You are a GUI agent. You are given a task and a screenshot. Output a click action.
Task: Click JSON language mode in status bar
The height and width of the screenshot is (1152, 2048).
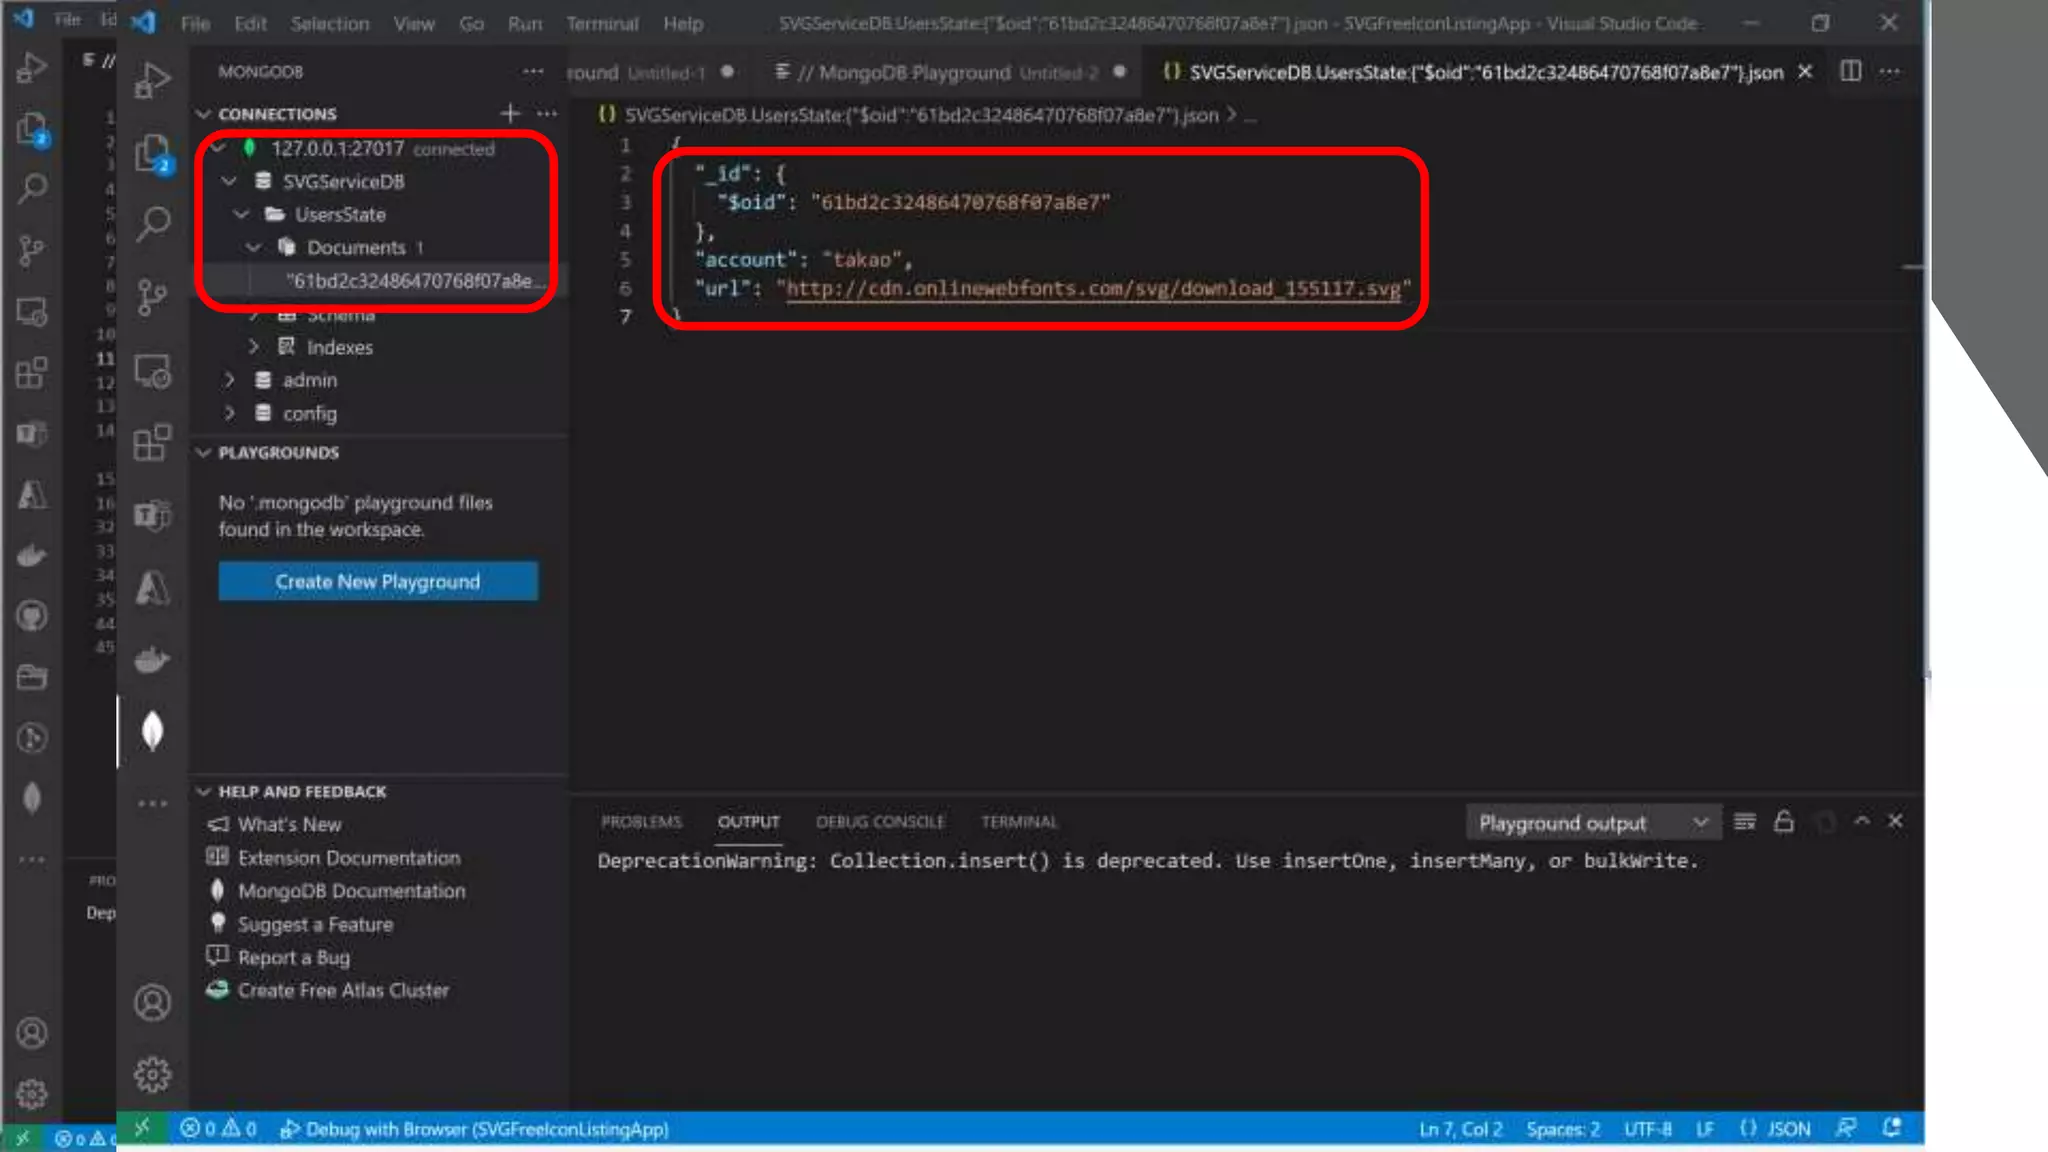[1788, 1129]
